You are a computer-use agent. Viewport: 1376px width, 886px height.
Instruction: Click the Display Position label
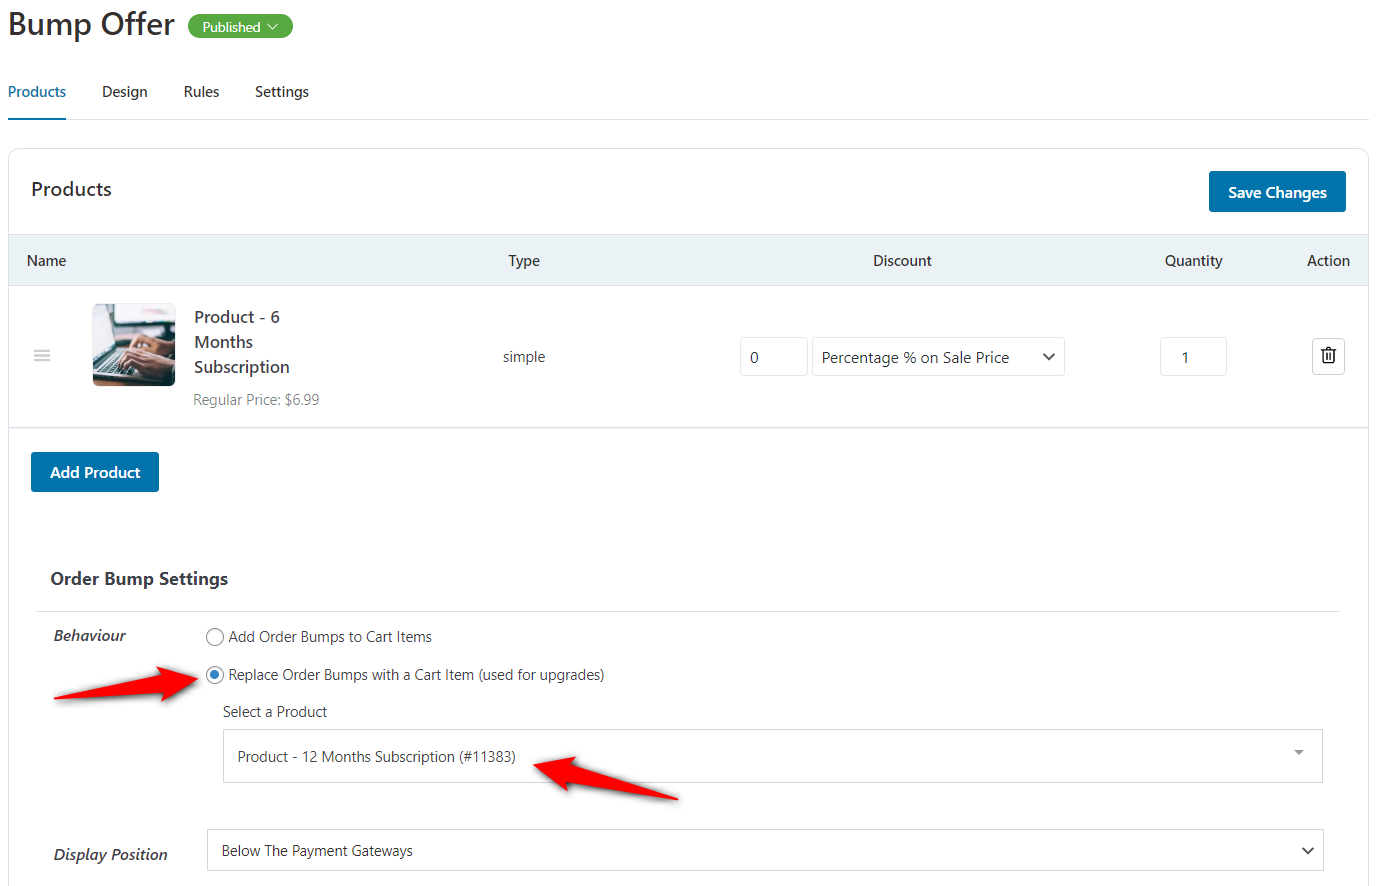click(111, 855)
